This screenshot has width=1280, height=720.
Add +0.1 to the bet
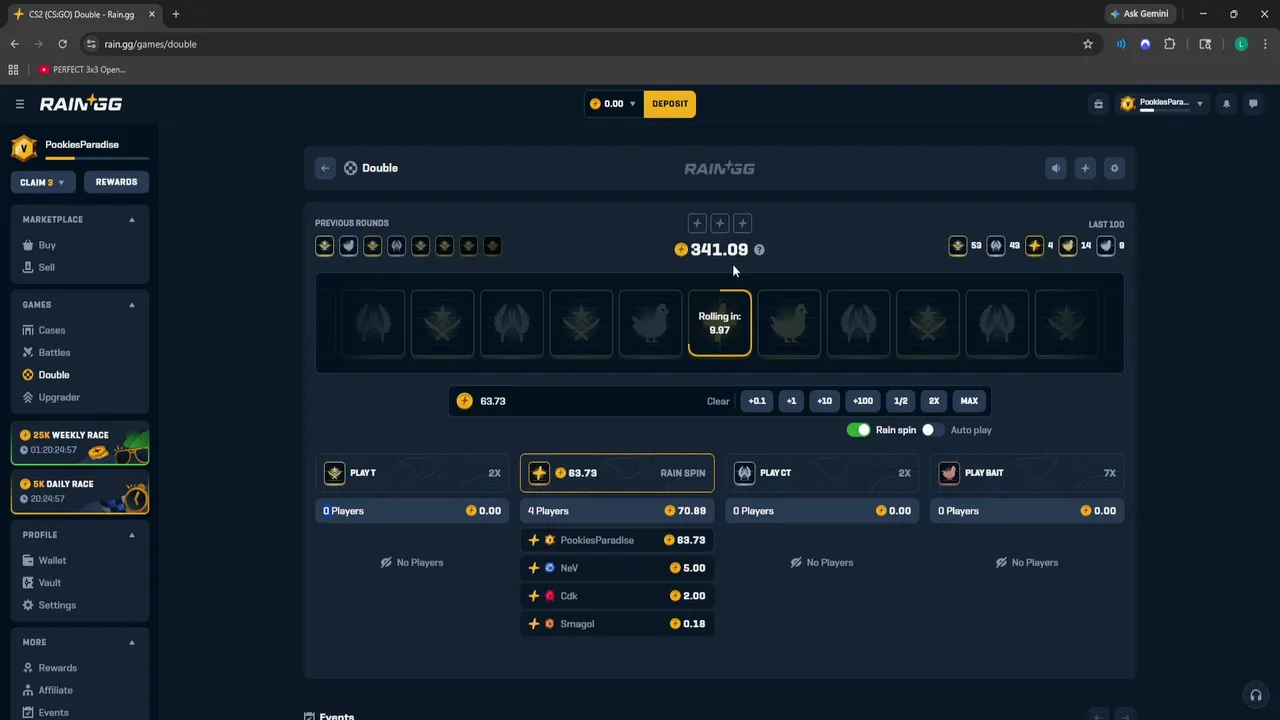(x=757, y=401)
